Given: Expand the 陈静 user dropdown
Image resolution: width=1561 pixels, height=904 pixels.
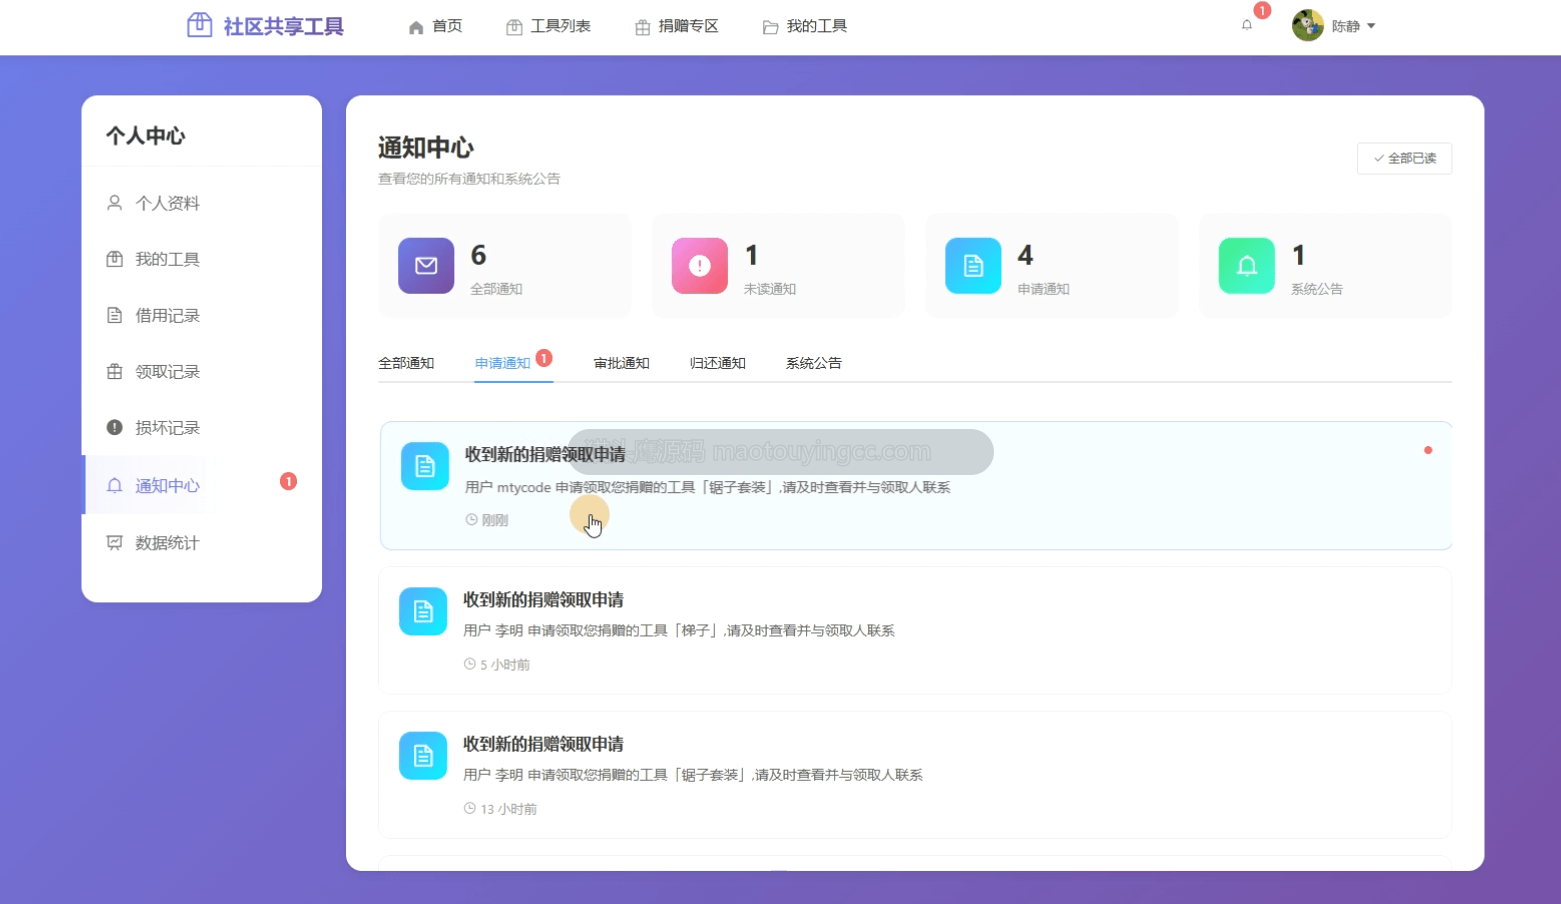Looking at the screenshot, I should [x=1353, y=26].
